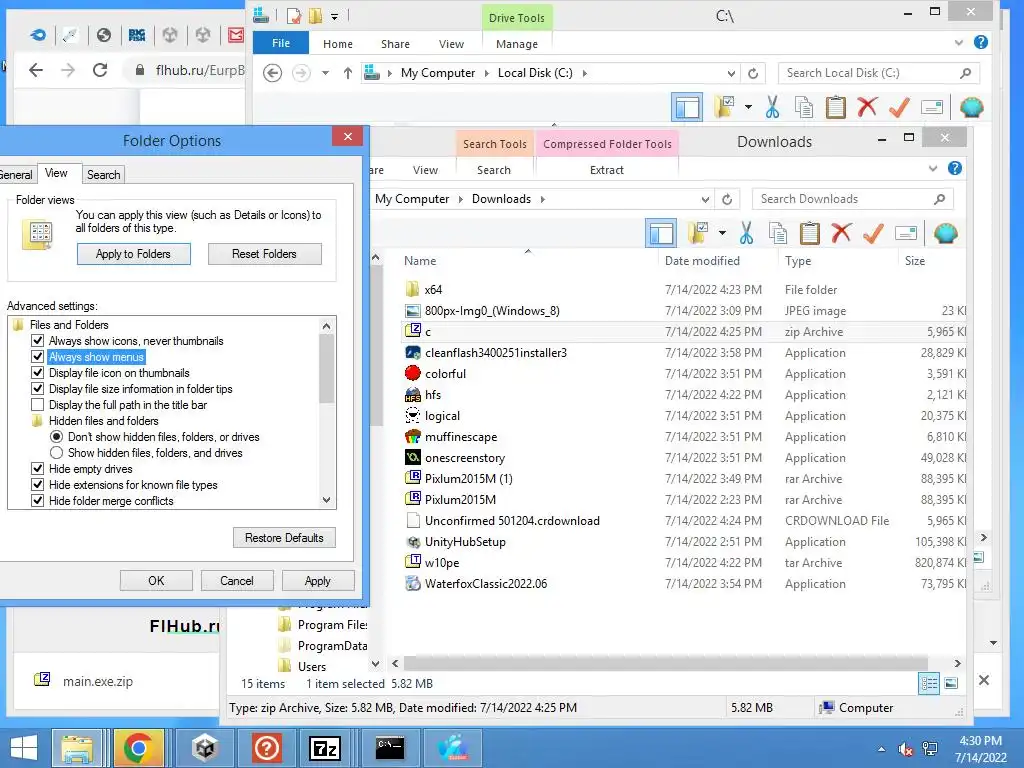Toggle Hide extensions for known file types
This screenshot has width=1024, height=768.
(x=38, y=485)
